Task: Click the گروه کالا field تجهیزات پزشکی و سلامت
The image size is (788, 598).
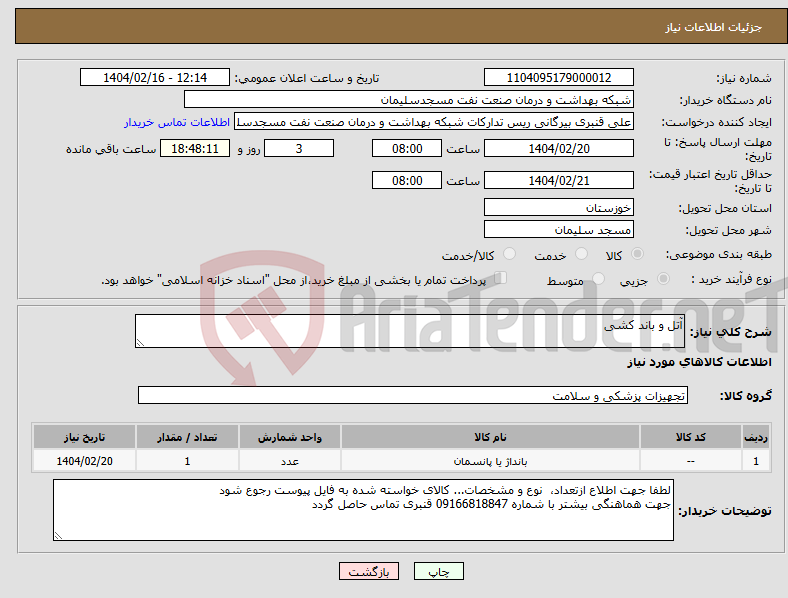Action: [413, 395]
